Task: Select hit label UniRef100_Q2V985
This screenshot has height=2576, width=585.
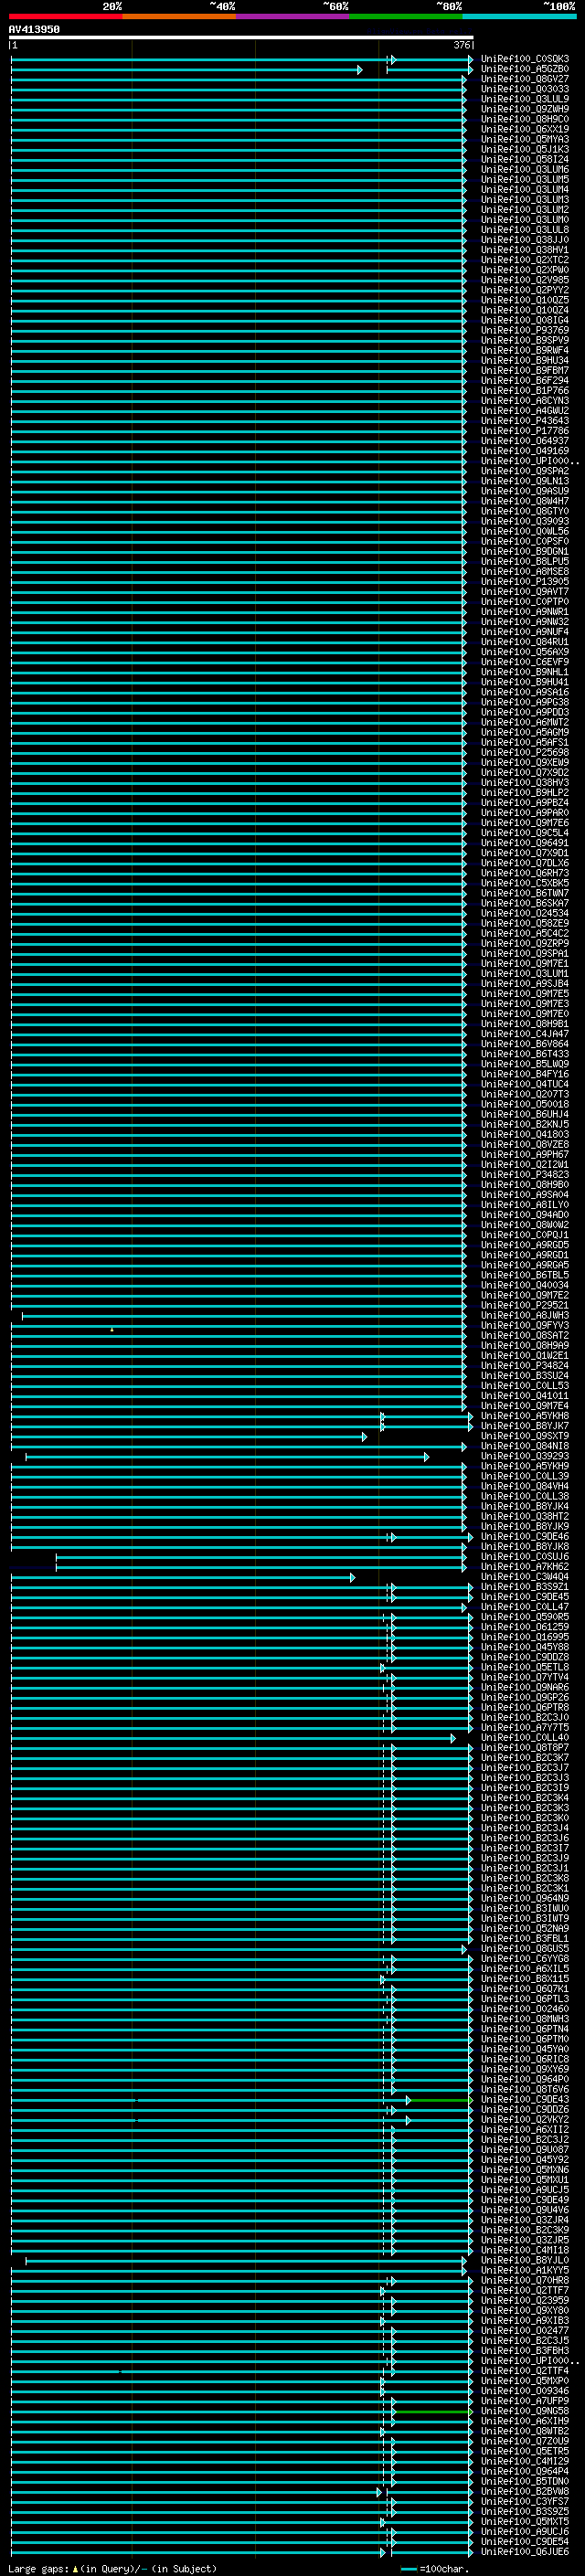Action: [525, 280]
